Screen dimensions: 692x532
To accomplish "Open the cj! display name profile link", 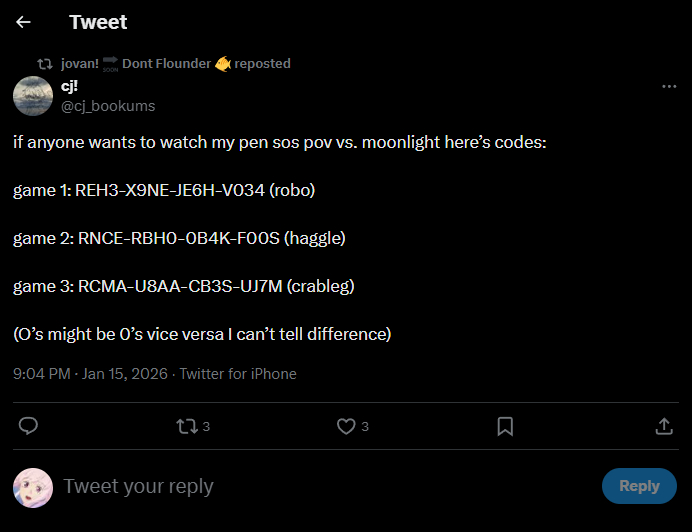I will [x=70, y=86].
